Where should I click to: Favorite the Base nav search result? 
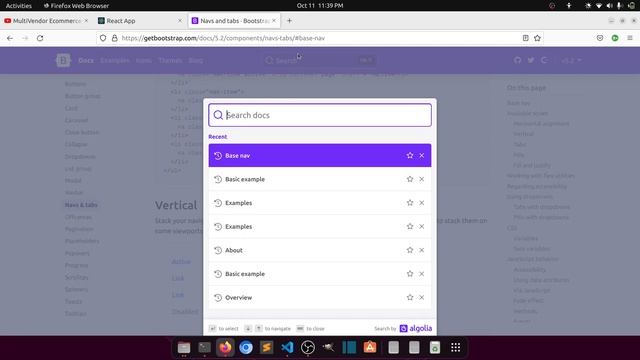tap(410, 156)
